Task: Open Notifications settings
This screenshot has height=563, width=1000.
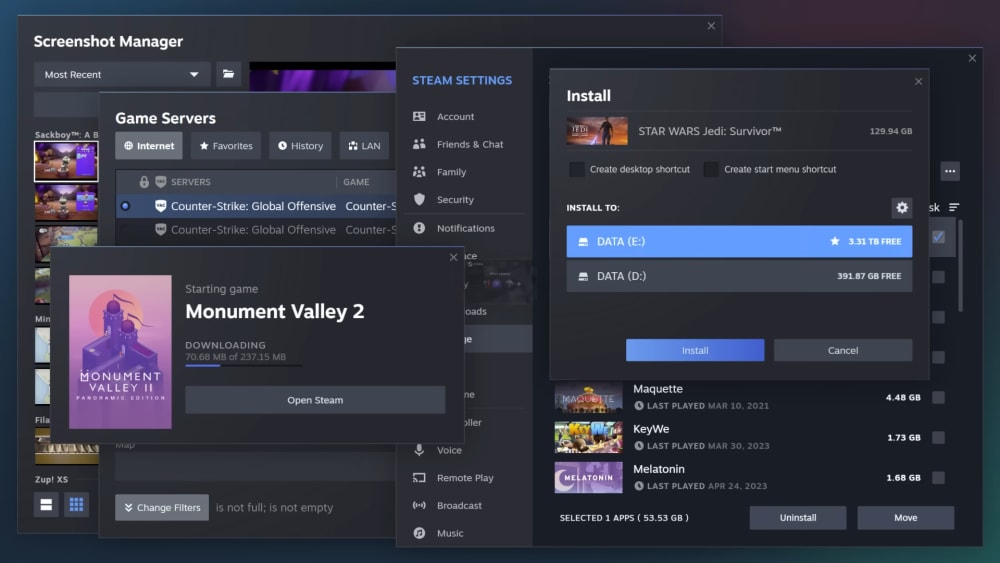Action: 467,228
